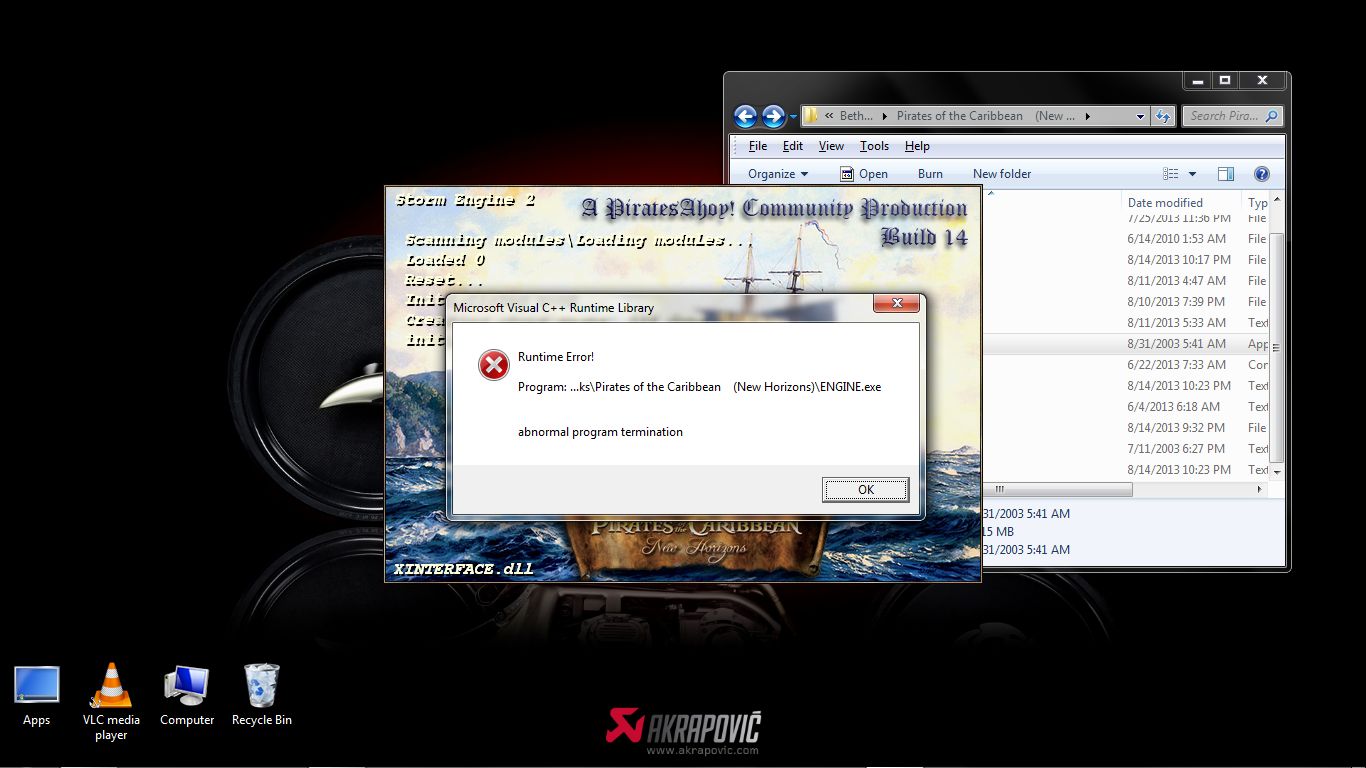This screenshot has height=768, width=1366.
Task: Select the file row dated 8/14/2013 9:32 PM
Action: (1127, 428)
